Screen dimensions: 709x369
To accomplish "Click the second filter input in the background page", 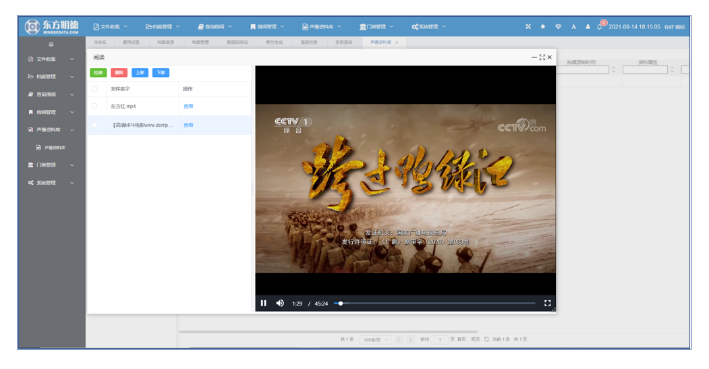I will pos(645,70).
